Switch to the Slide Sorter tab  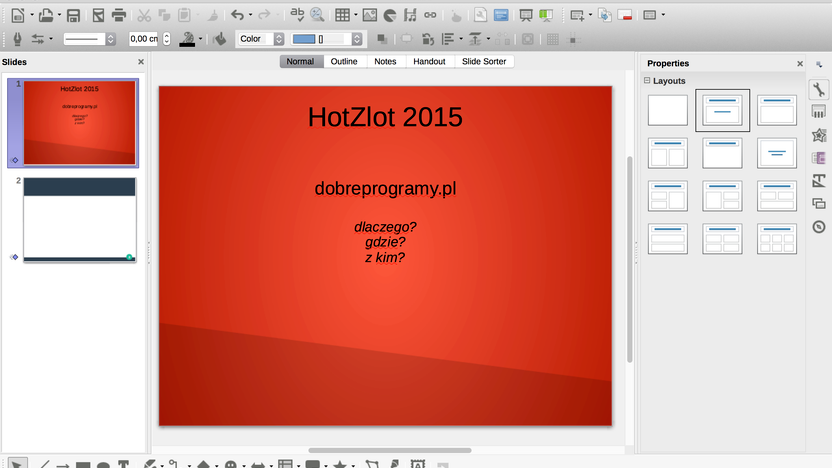click(x=484, y=62)
